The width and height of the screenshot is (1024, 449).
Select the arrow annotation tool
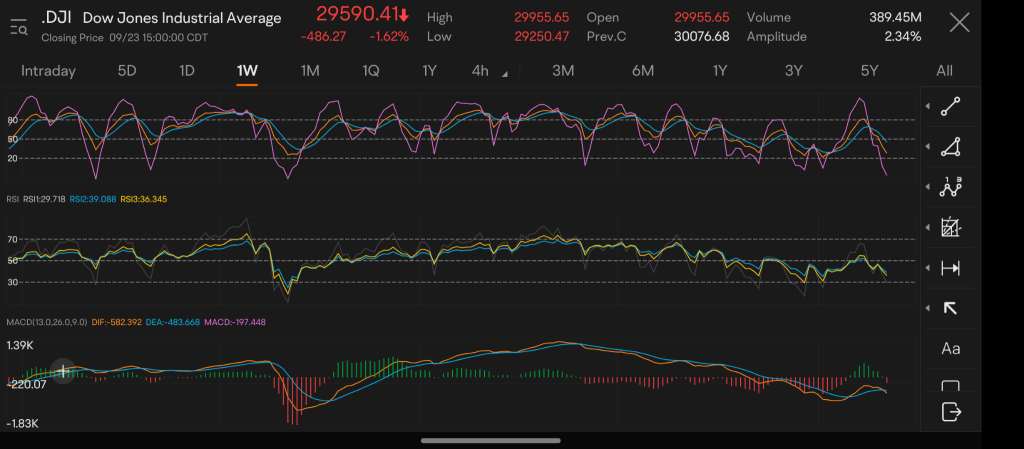[x=950, y=308]
